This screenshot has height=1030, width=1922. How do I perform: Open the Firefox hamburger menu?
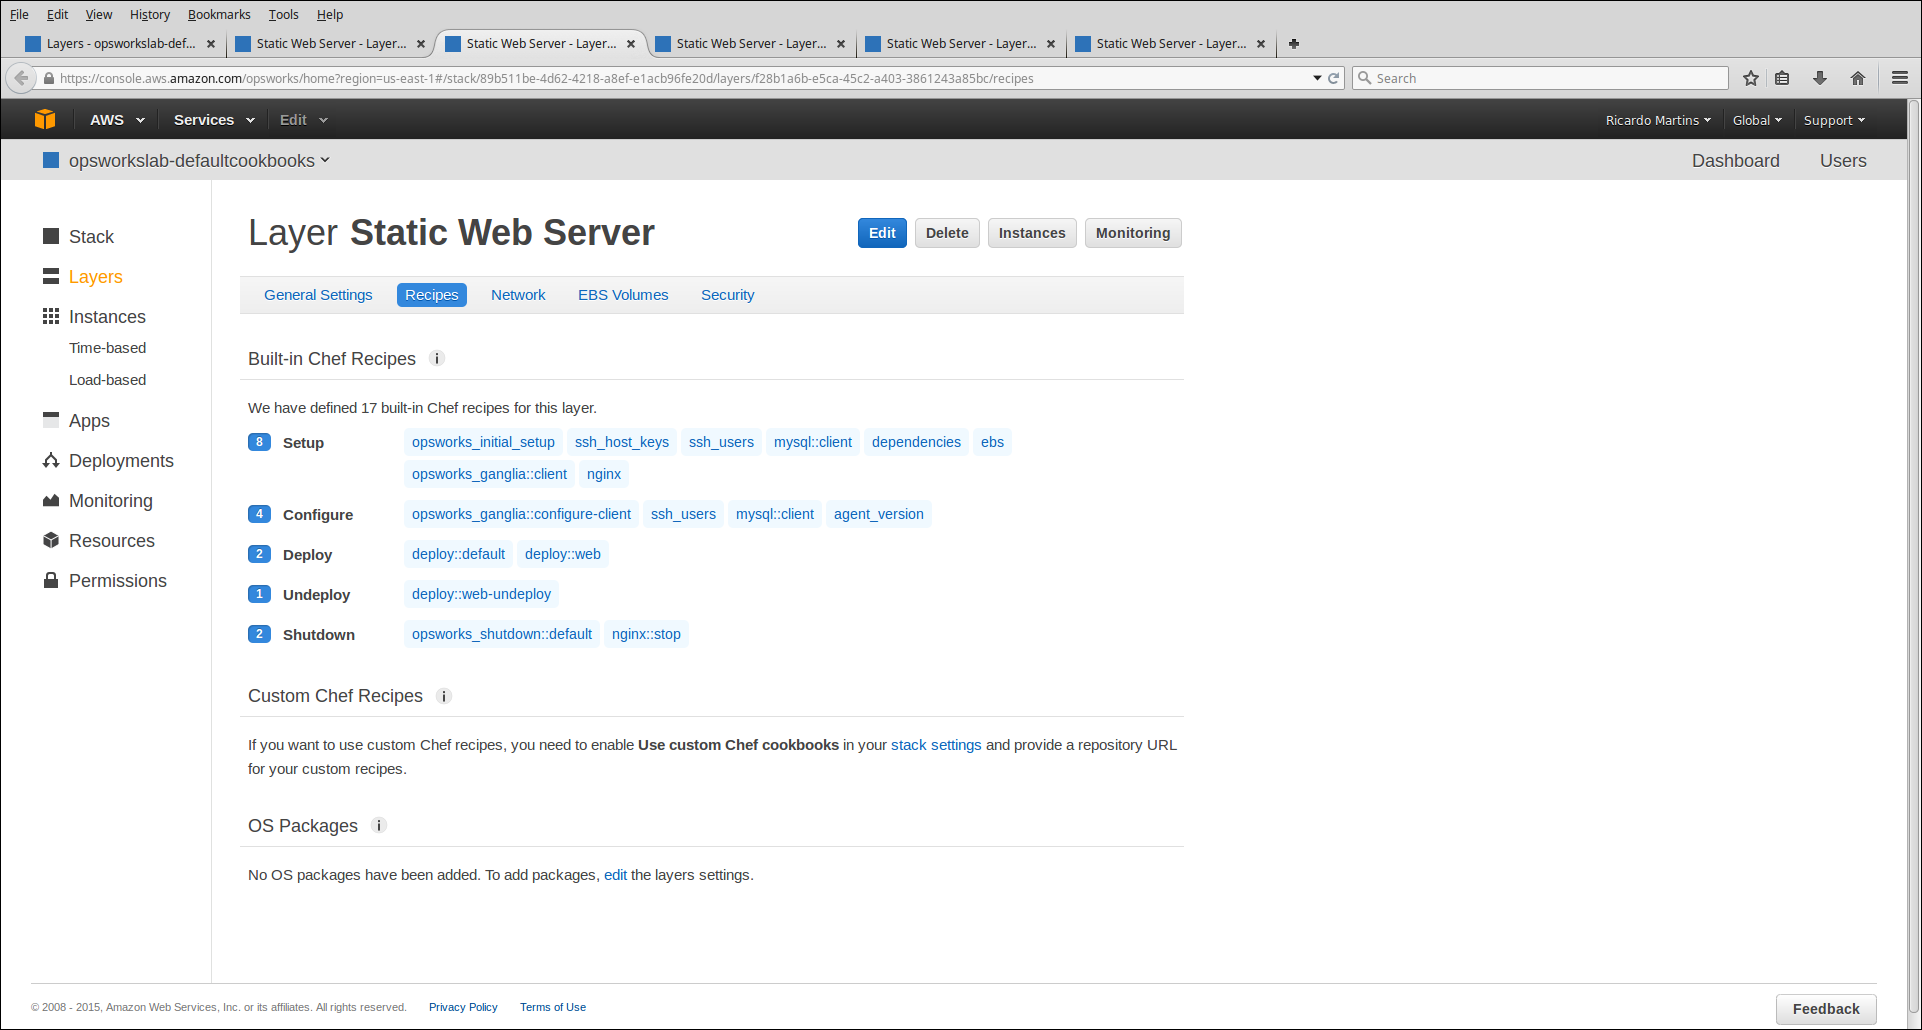1900,78
